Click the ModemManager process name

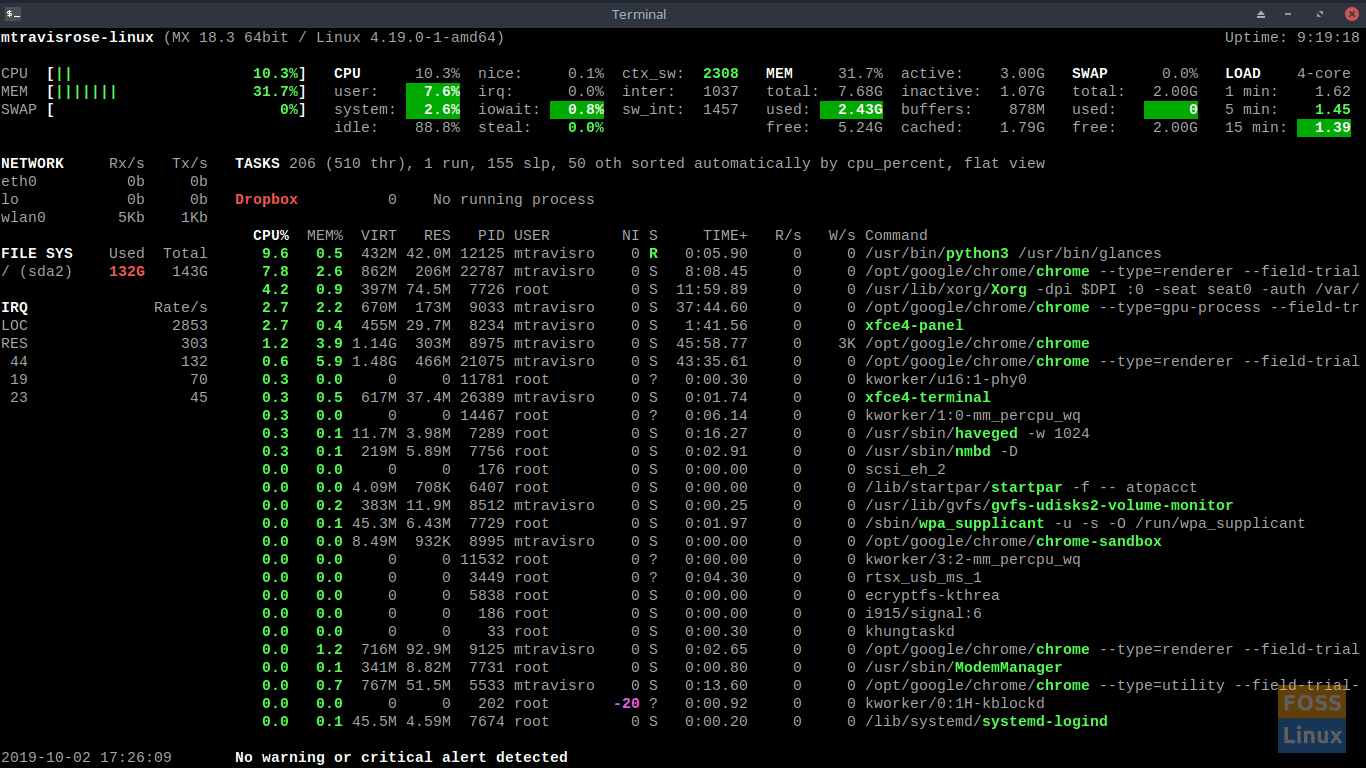(x=1008, y=668)
